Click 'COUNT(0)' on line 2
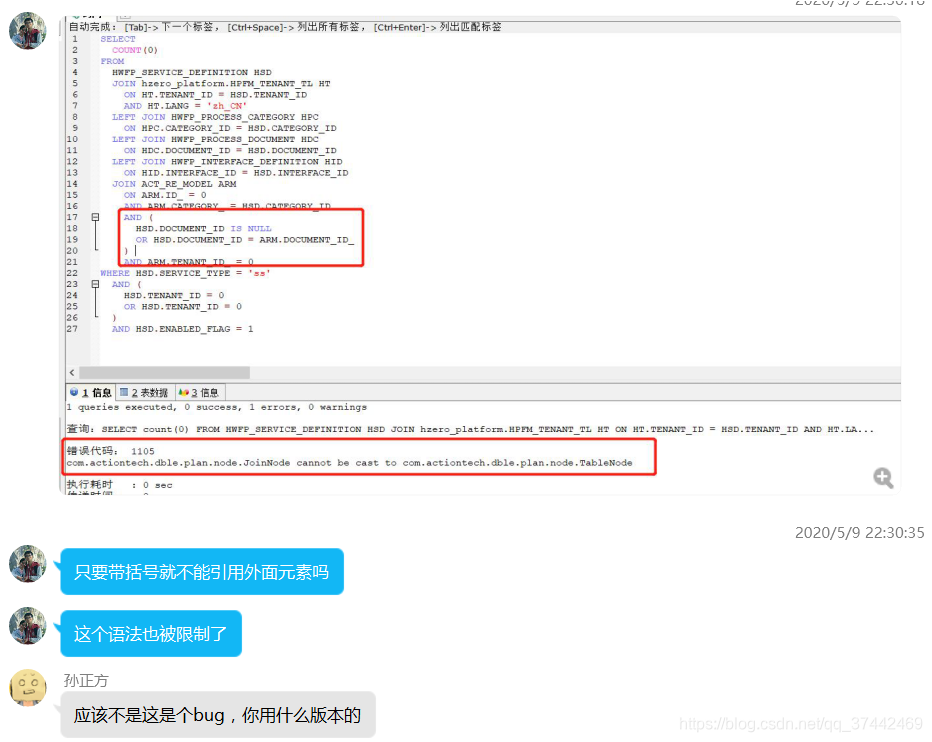Viewport: 932px width, 742px height. tap(135, 51)
